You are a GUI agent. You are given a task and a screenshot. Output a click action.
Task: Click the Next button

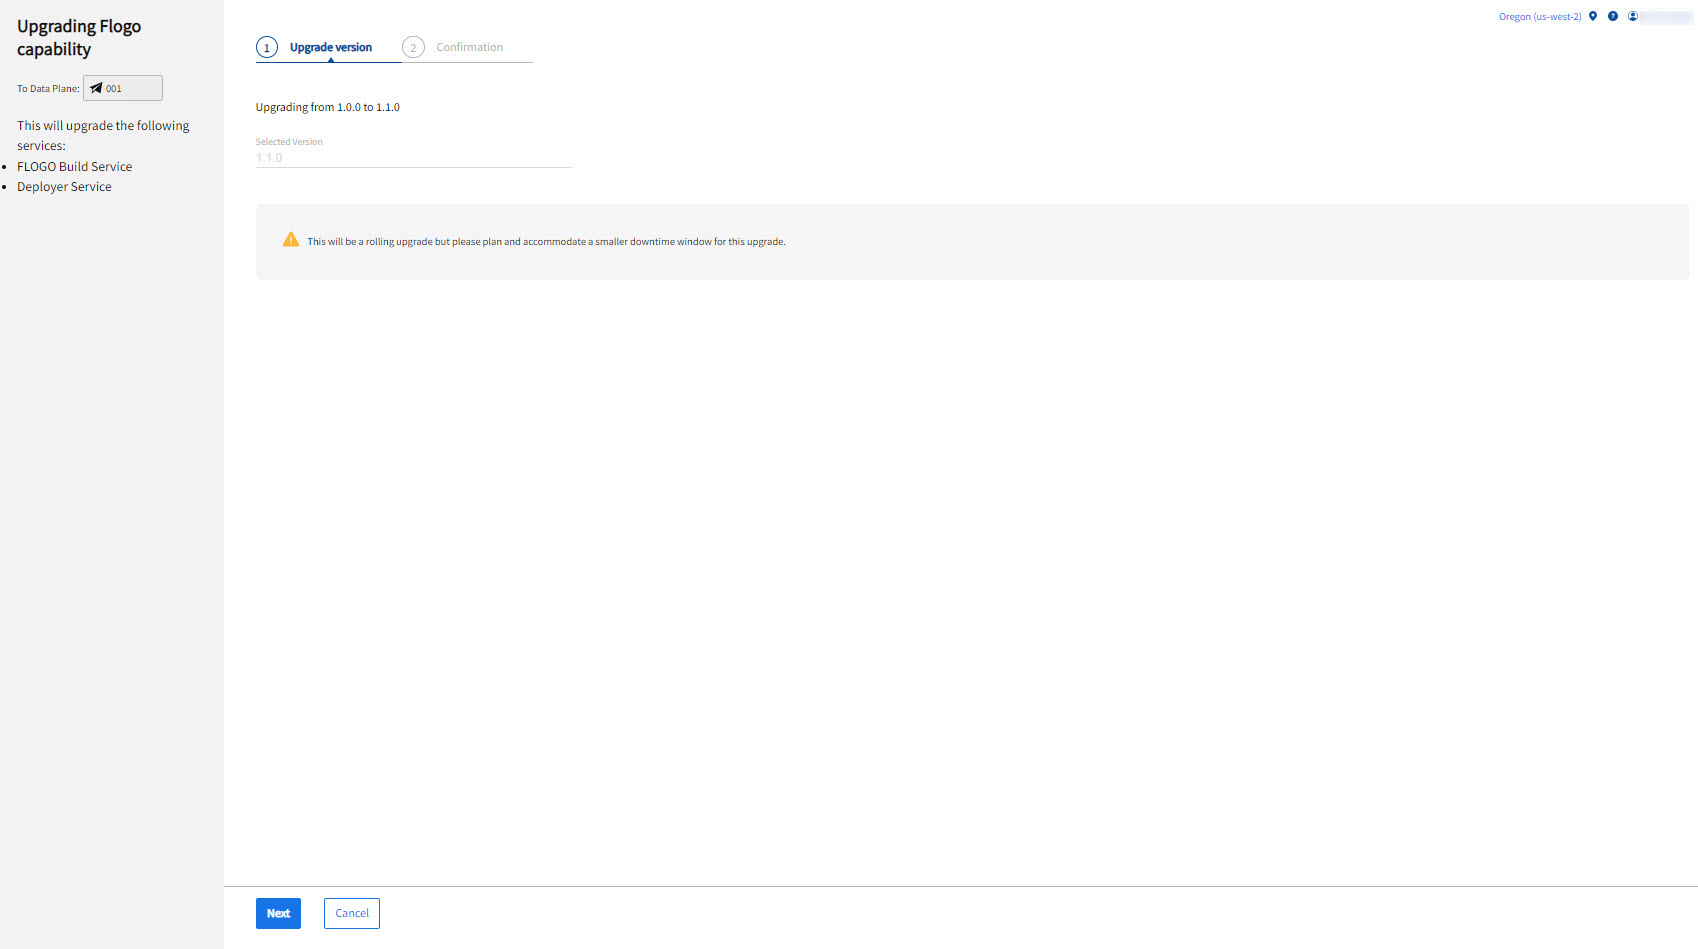(278, 913)
